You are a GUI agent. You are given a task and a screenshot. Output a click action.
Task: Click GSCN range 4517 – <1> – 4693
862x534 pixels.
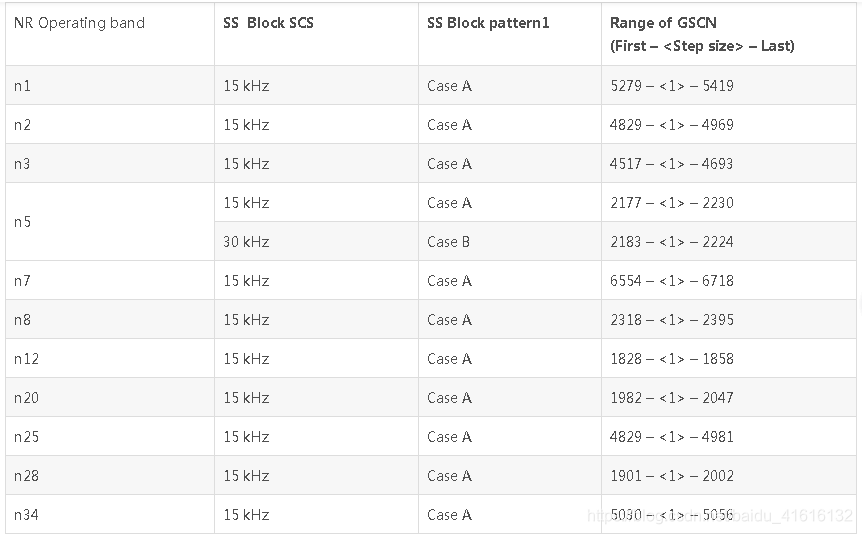tap(671, 164)
